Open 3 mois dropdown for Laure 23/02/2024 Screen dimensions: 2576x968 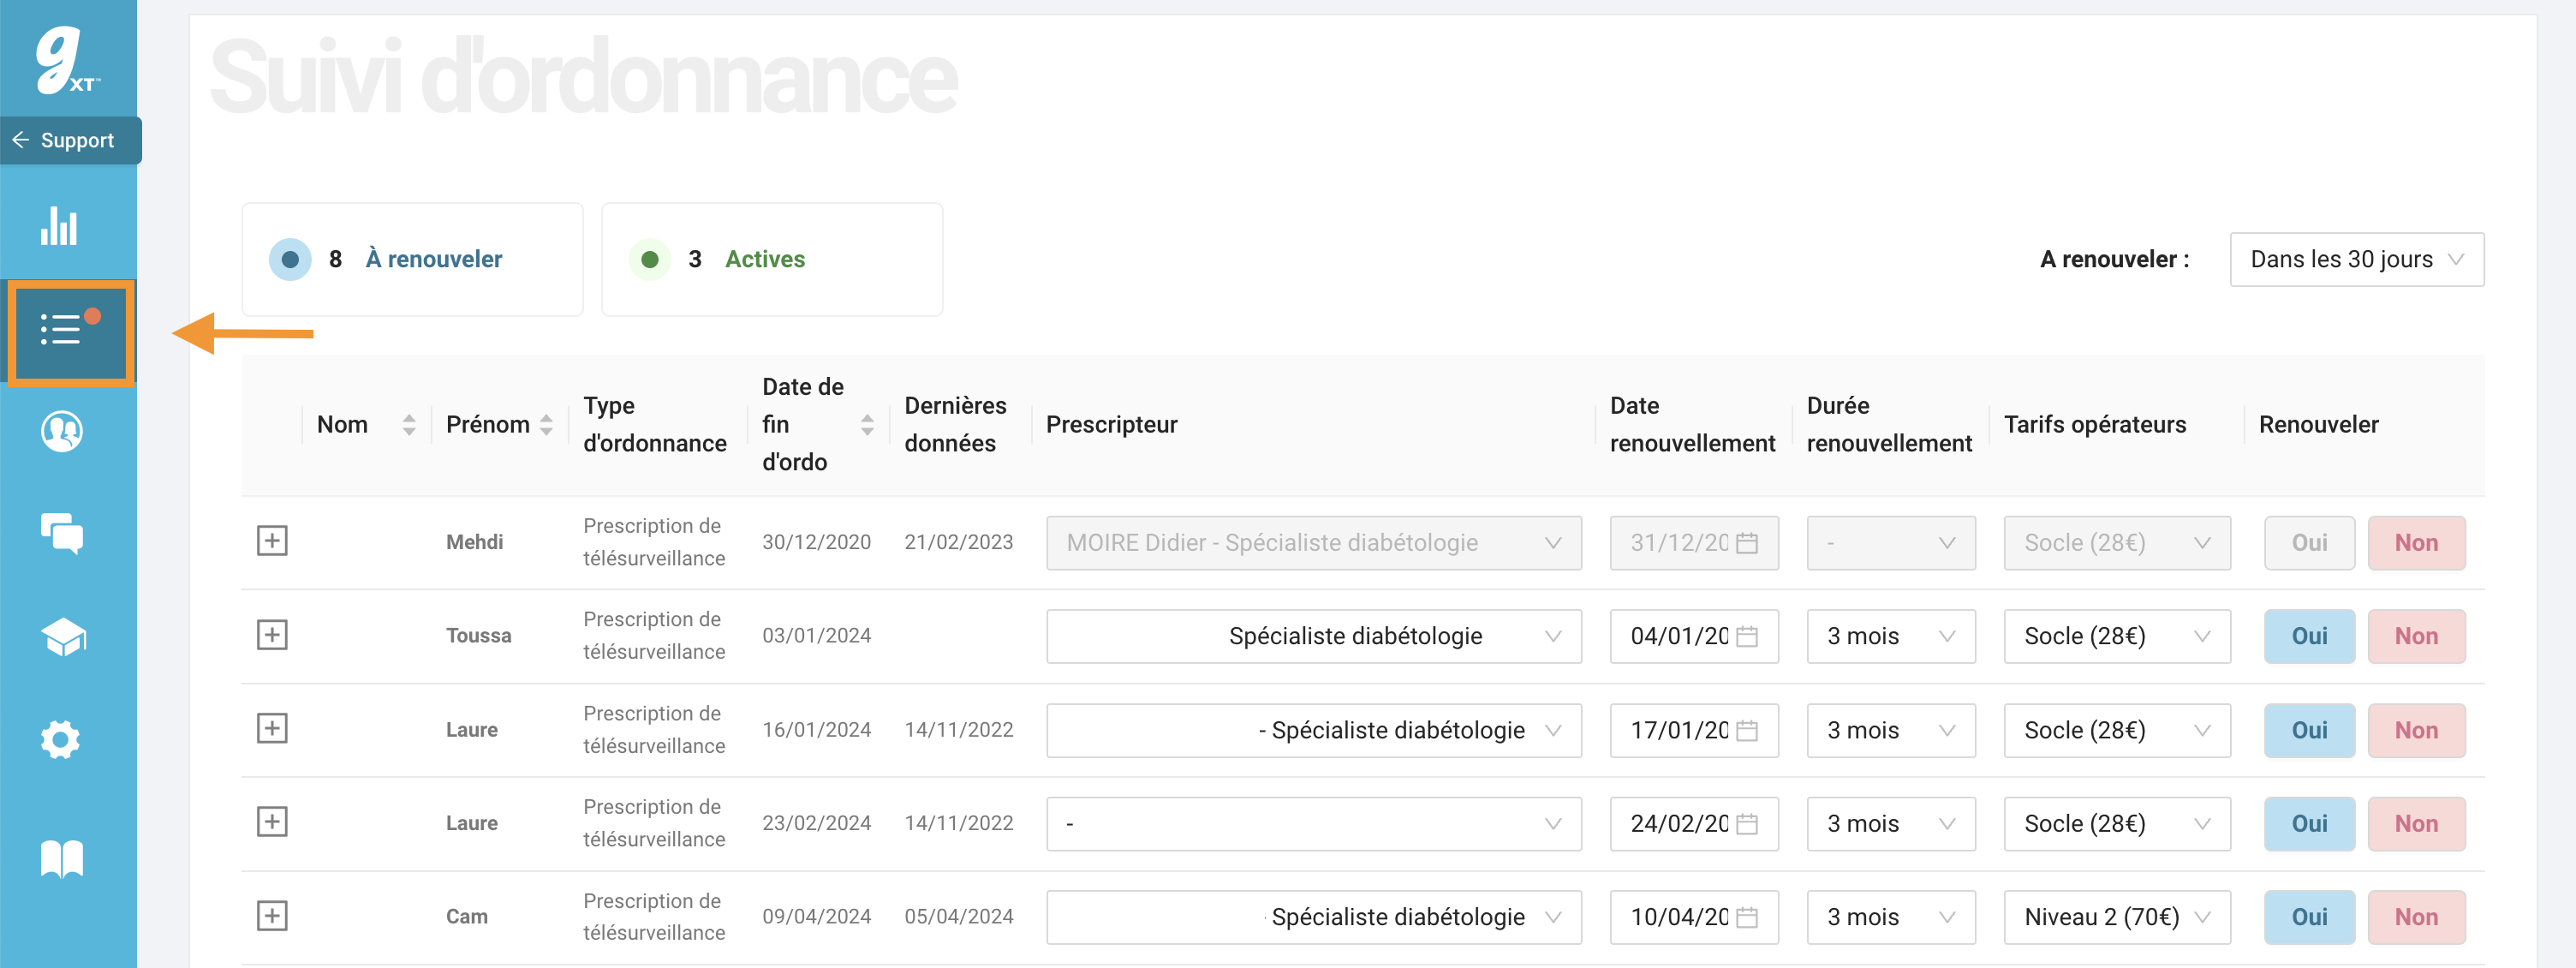(1891, 824)
